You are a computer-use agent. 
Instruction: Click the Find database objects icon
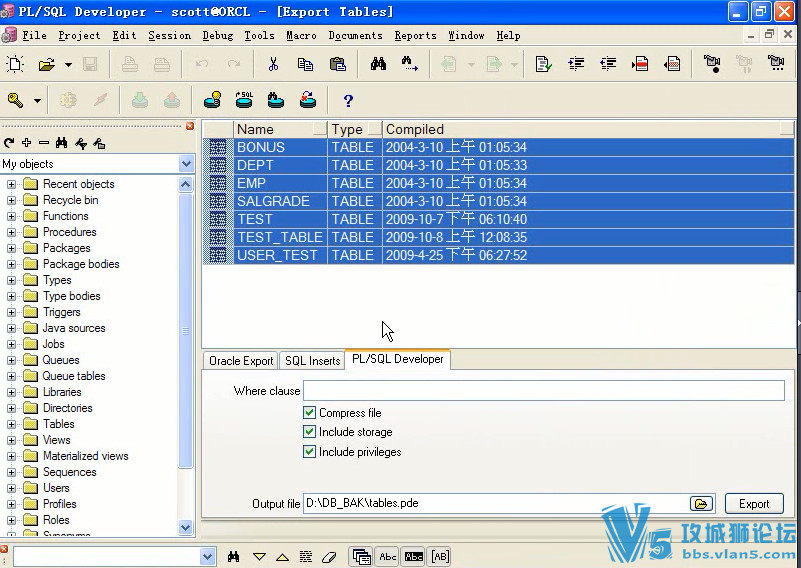276,100
